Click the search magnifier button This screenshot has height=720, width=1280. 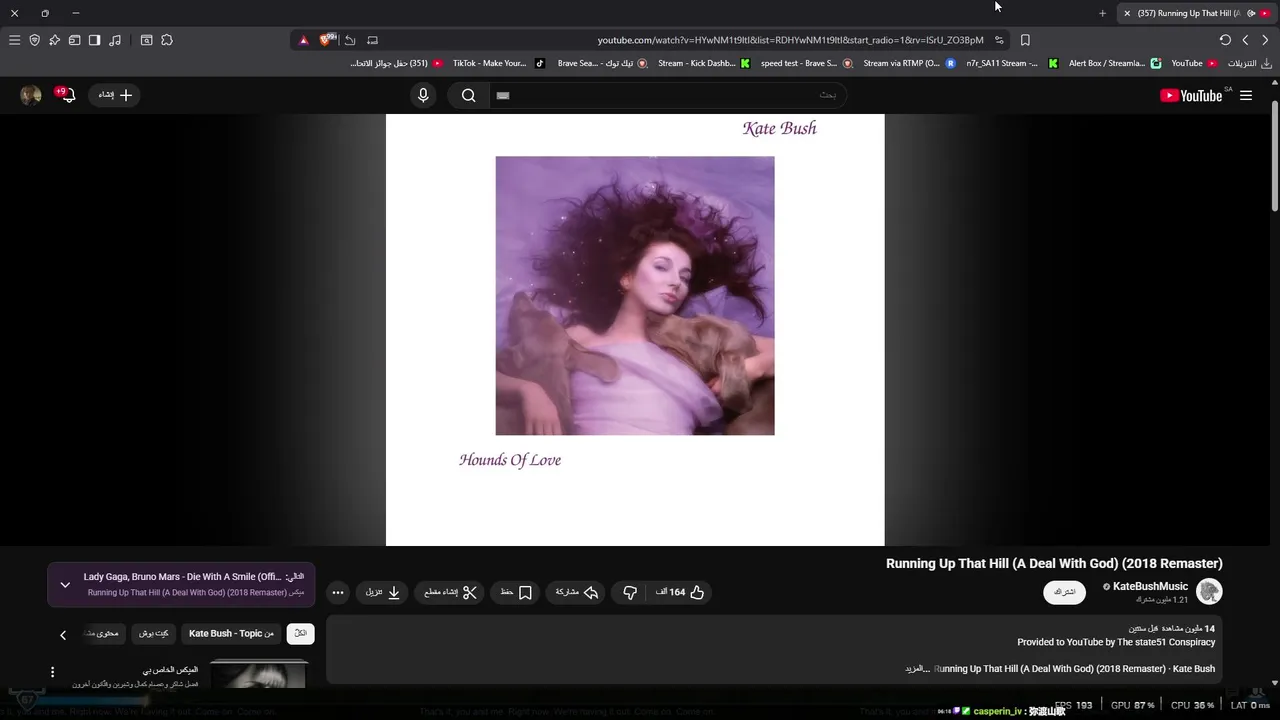tap(468, 95)
